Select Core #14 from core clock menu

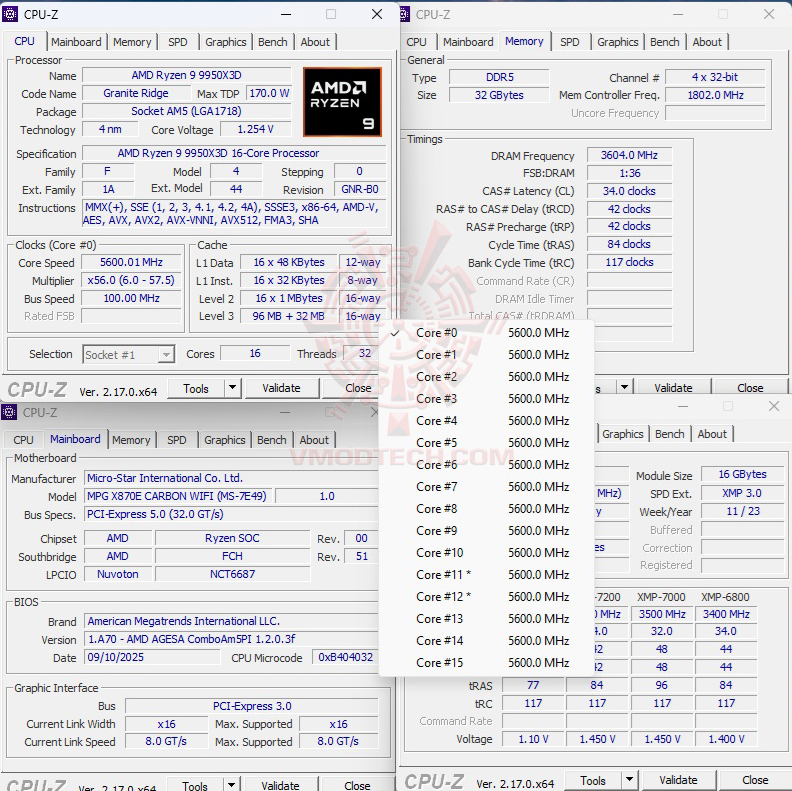click(x=486, y=640)
